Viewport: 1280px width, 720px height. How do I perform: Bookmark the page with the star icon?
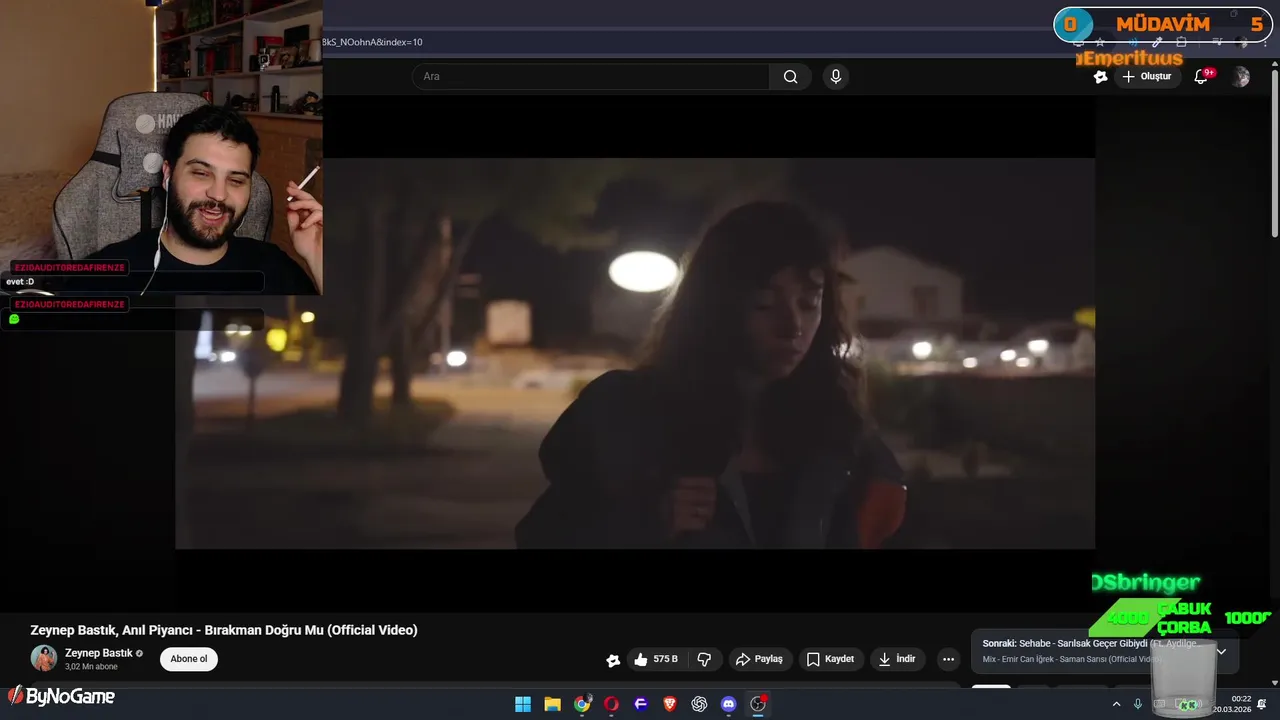[1100, 42]
